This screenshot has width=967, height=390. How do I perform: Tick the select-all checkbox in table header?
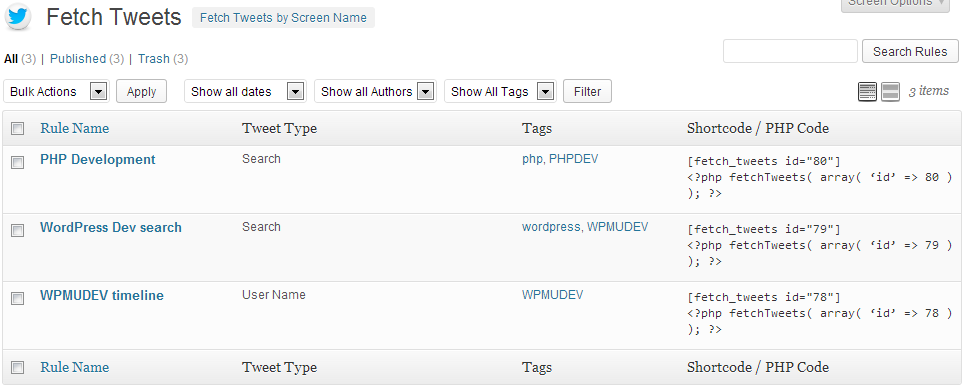point(18,128)
